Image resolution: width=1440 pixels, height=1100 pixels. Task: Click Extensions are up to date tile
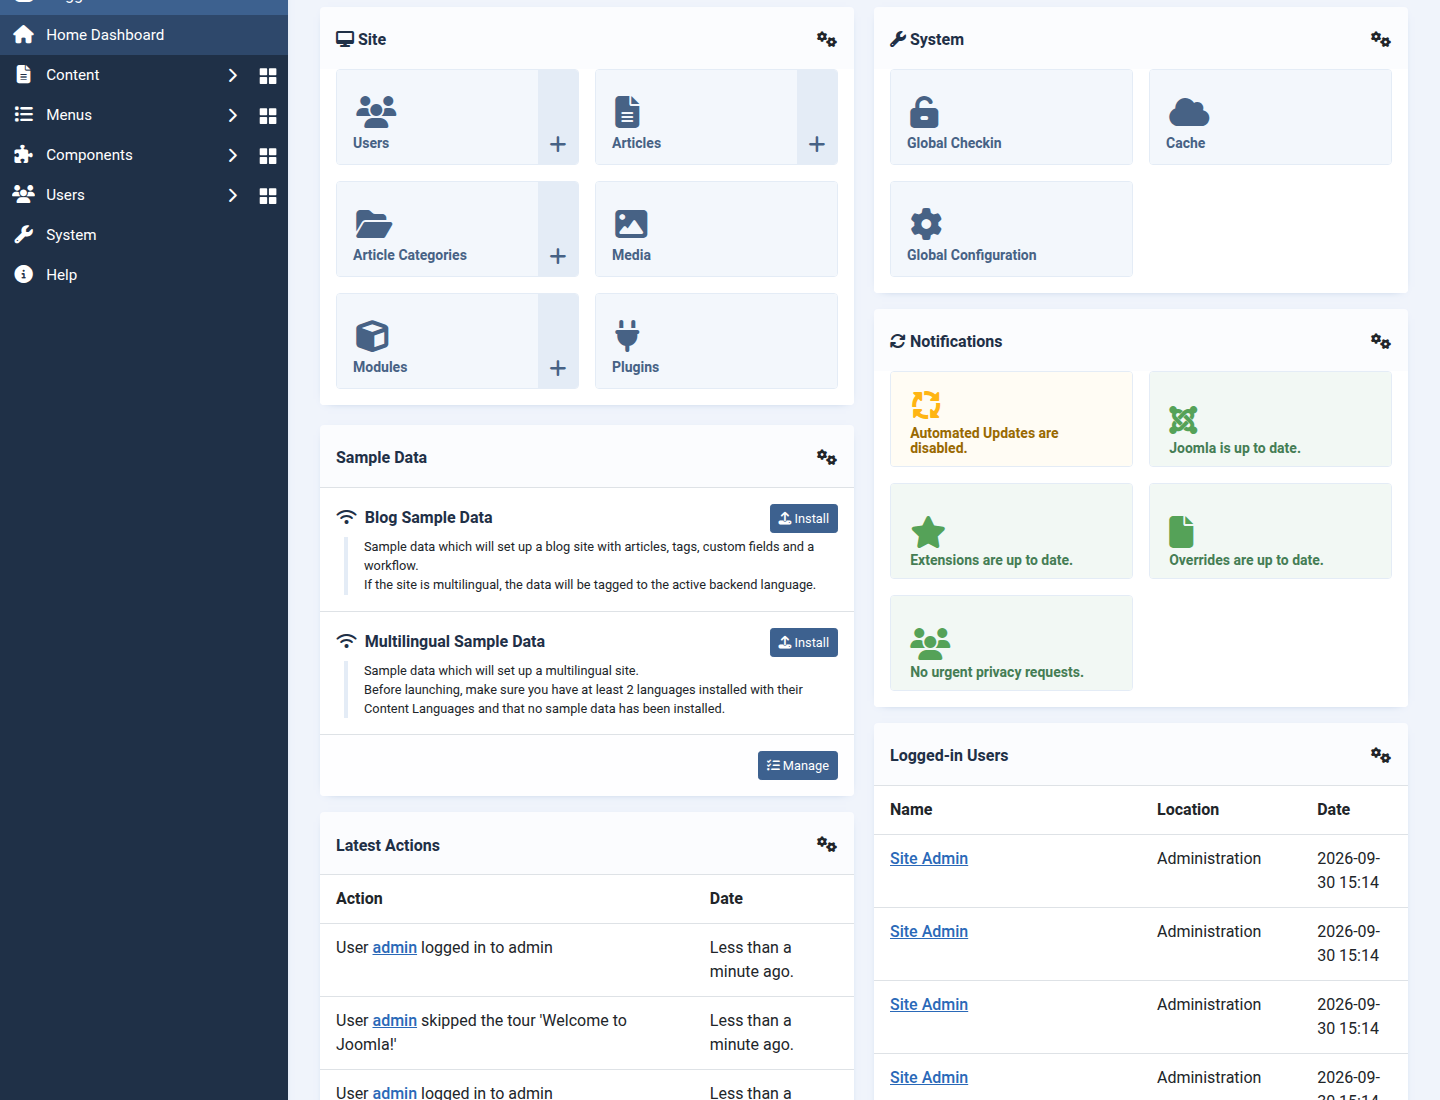[x=1011, y=531]
